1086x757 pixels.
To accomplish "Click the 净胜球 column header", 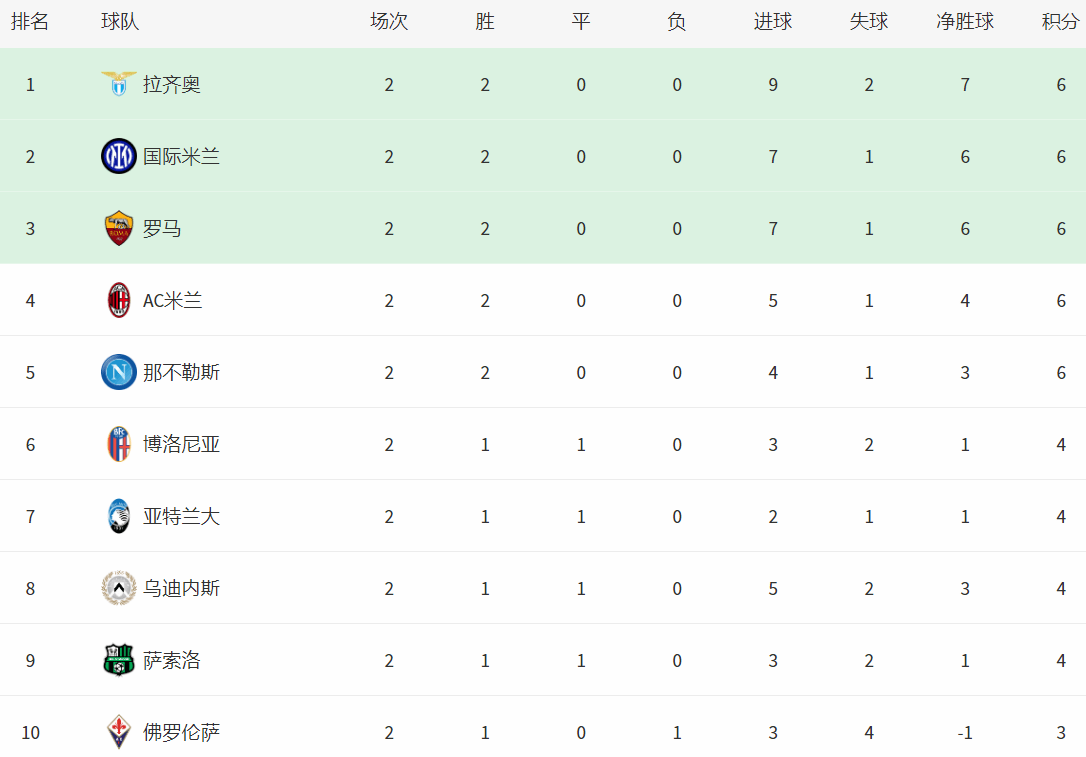I will click(x=965, y=21).
